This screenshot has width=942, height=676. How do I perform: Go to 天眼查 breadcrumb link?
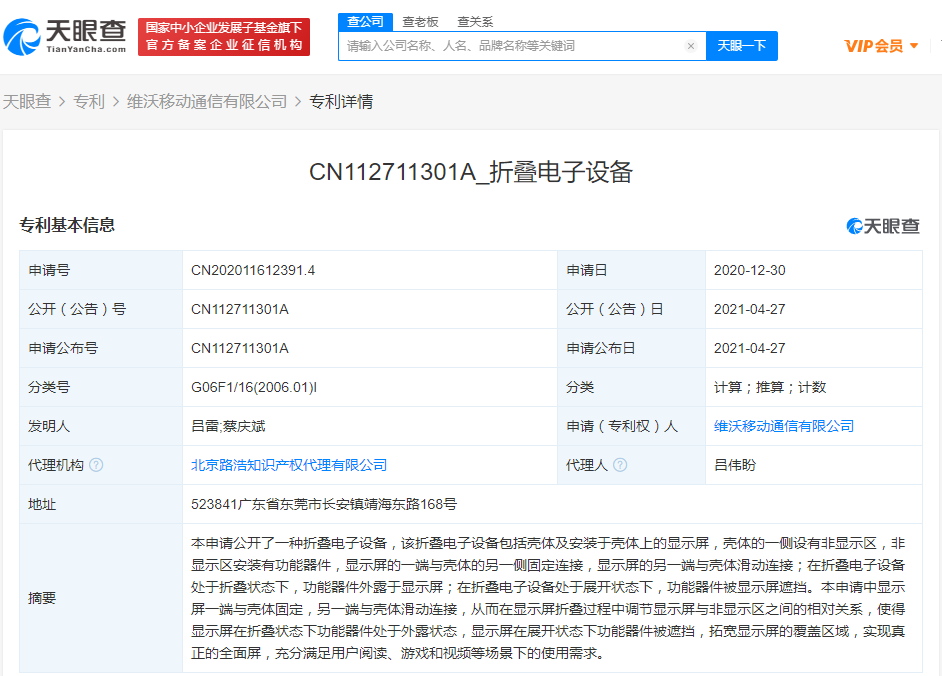[27, 102]
